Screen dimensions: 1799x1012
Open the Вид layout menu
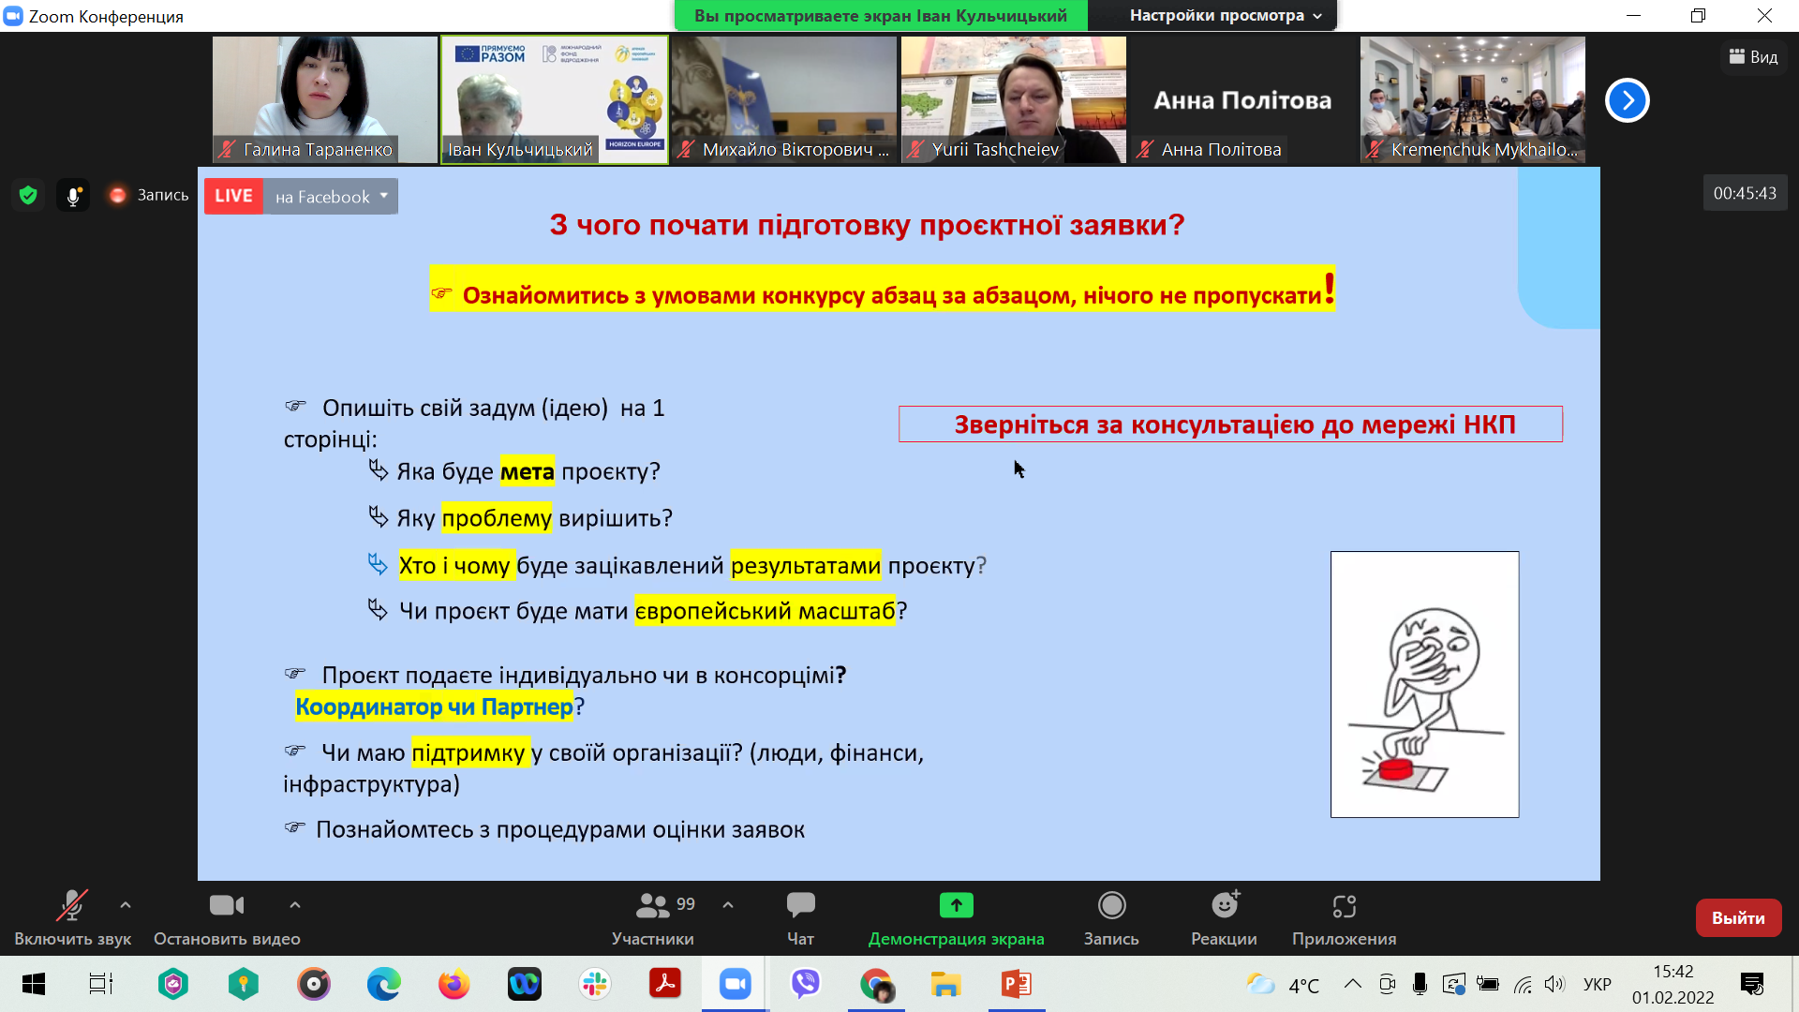pos(1753,57)
